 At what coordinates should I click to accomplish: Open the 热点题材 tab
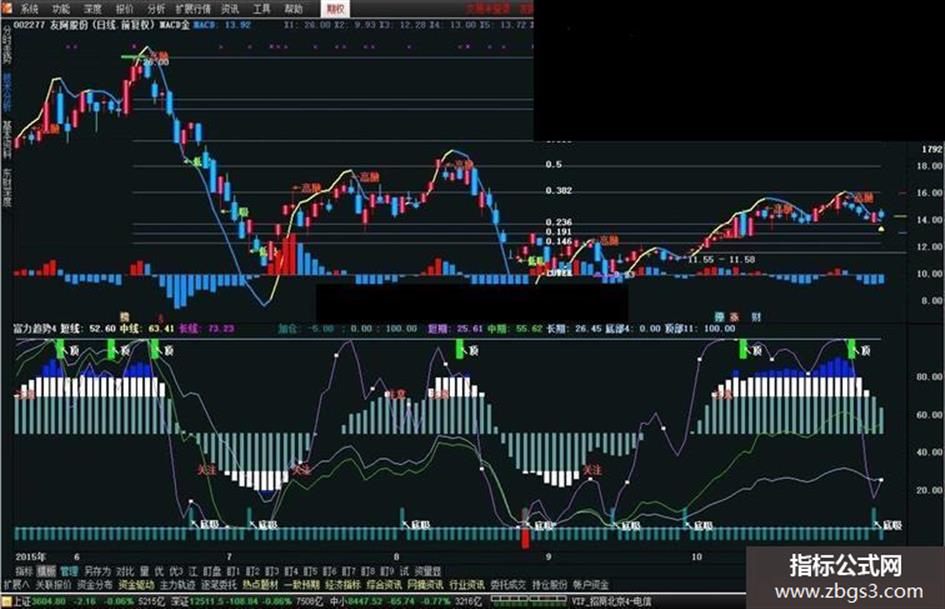260,584
